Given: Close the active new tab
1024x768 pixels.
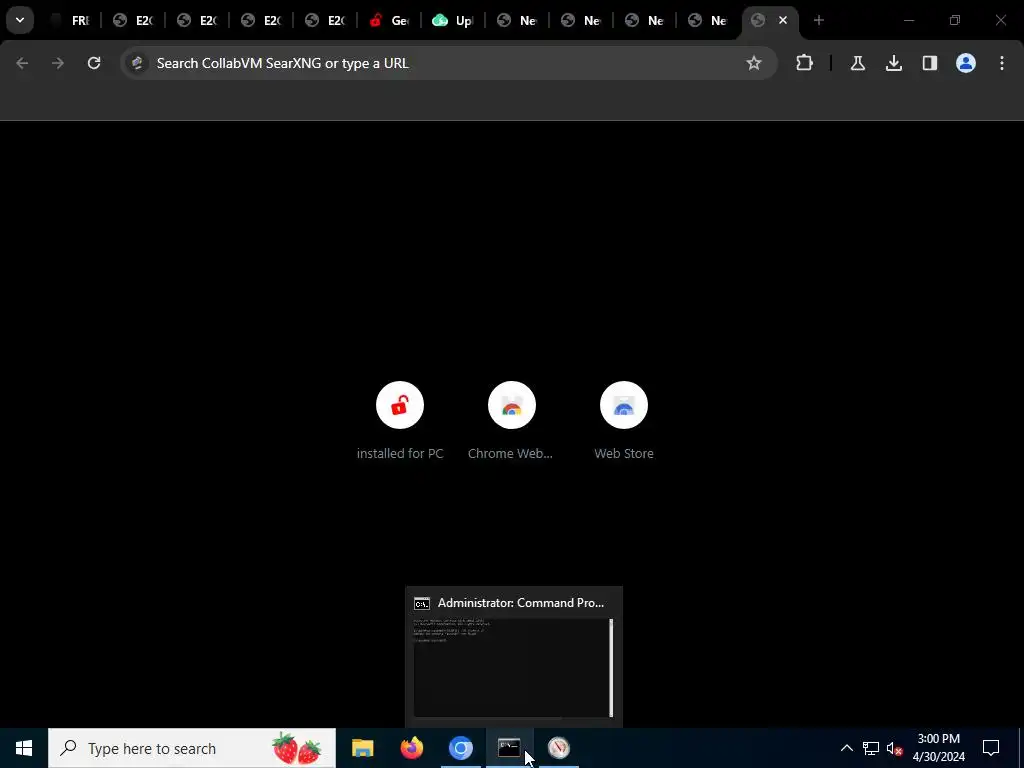Looking at the screenshot, I should tap(783, 20).
